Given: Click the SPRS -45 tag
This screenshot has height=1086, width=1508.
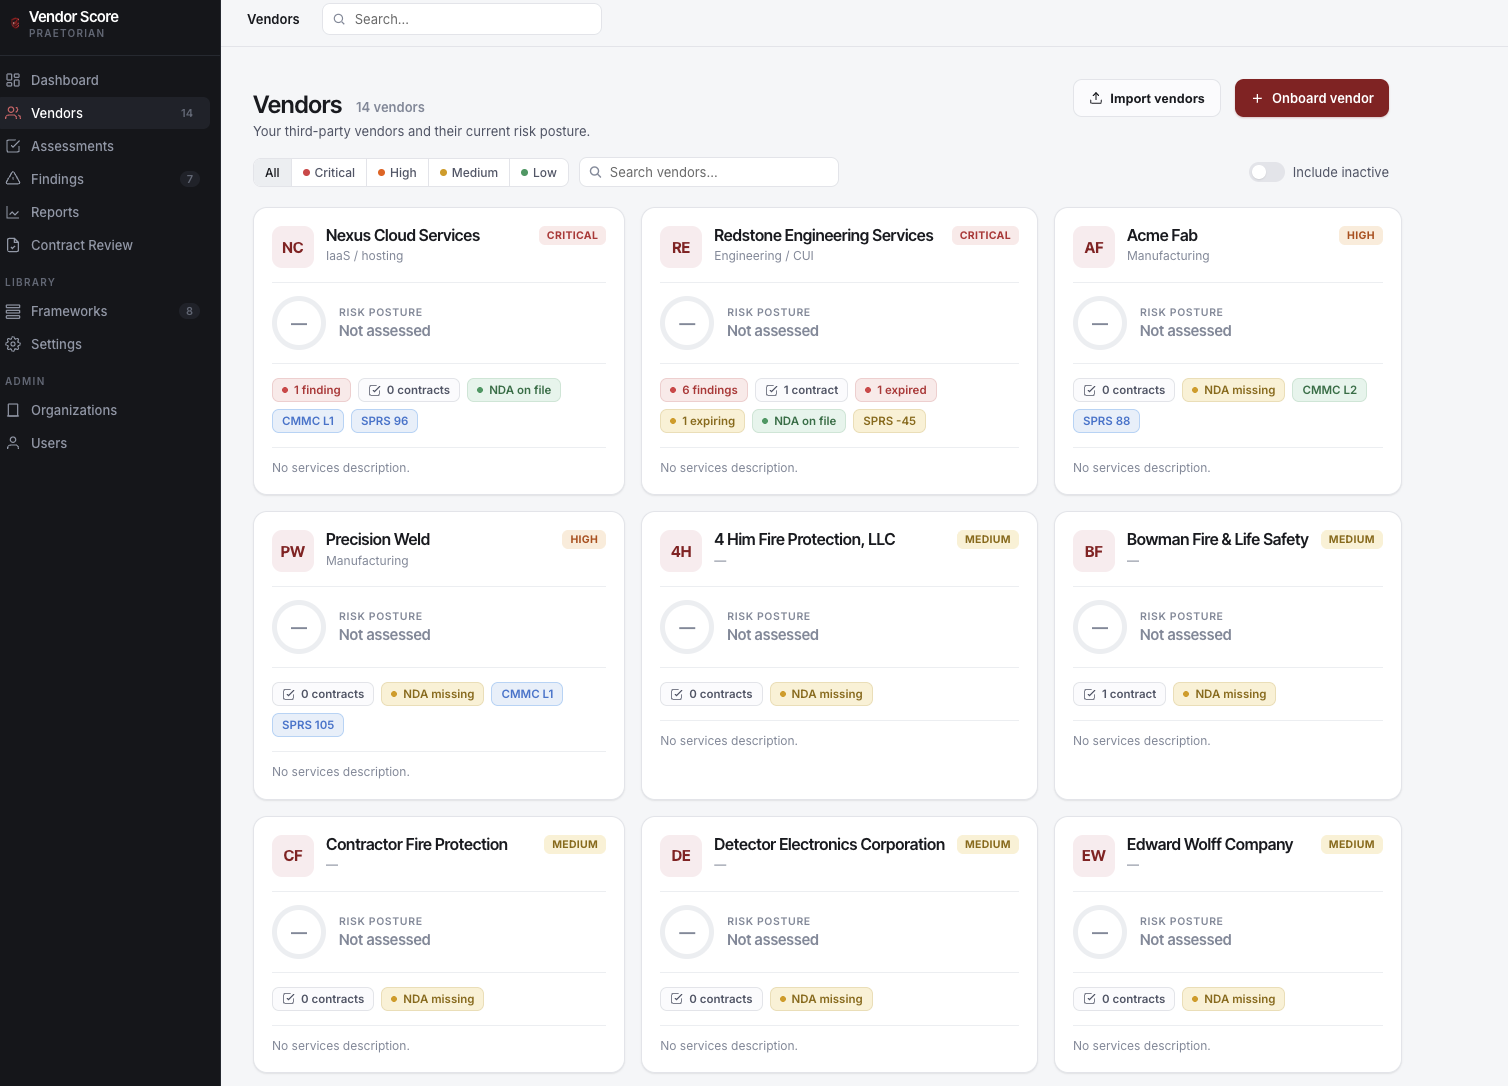Looking at the screenshot, I should point(889,421).
